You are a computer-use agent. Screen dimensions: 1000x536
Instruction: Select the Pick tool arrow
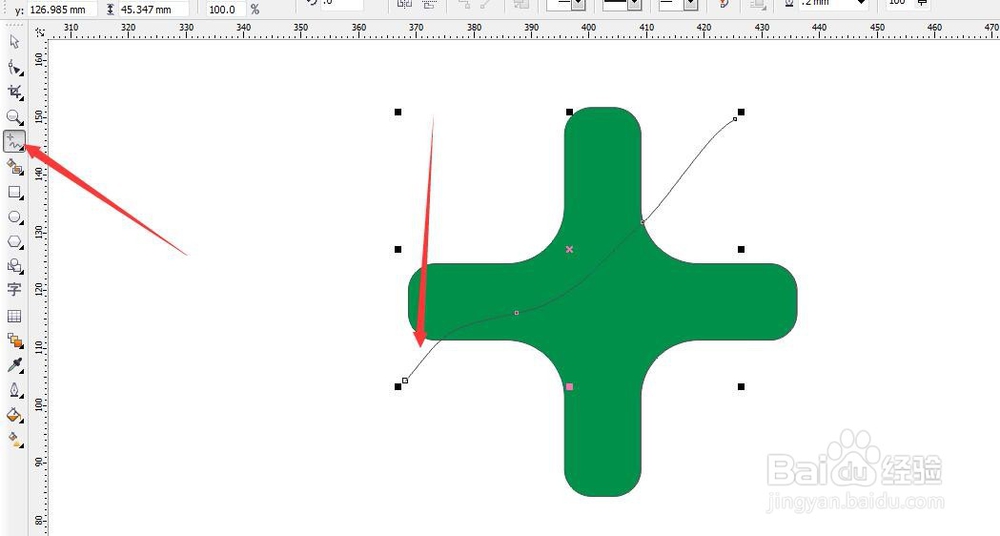point(14,42)
